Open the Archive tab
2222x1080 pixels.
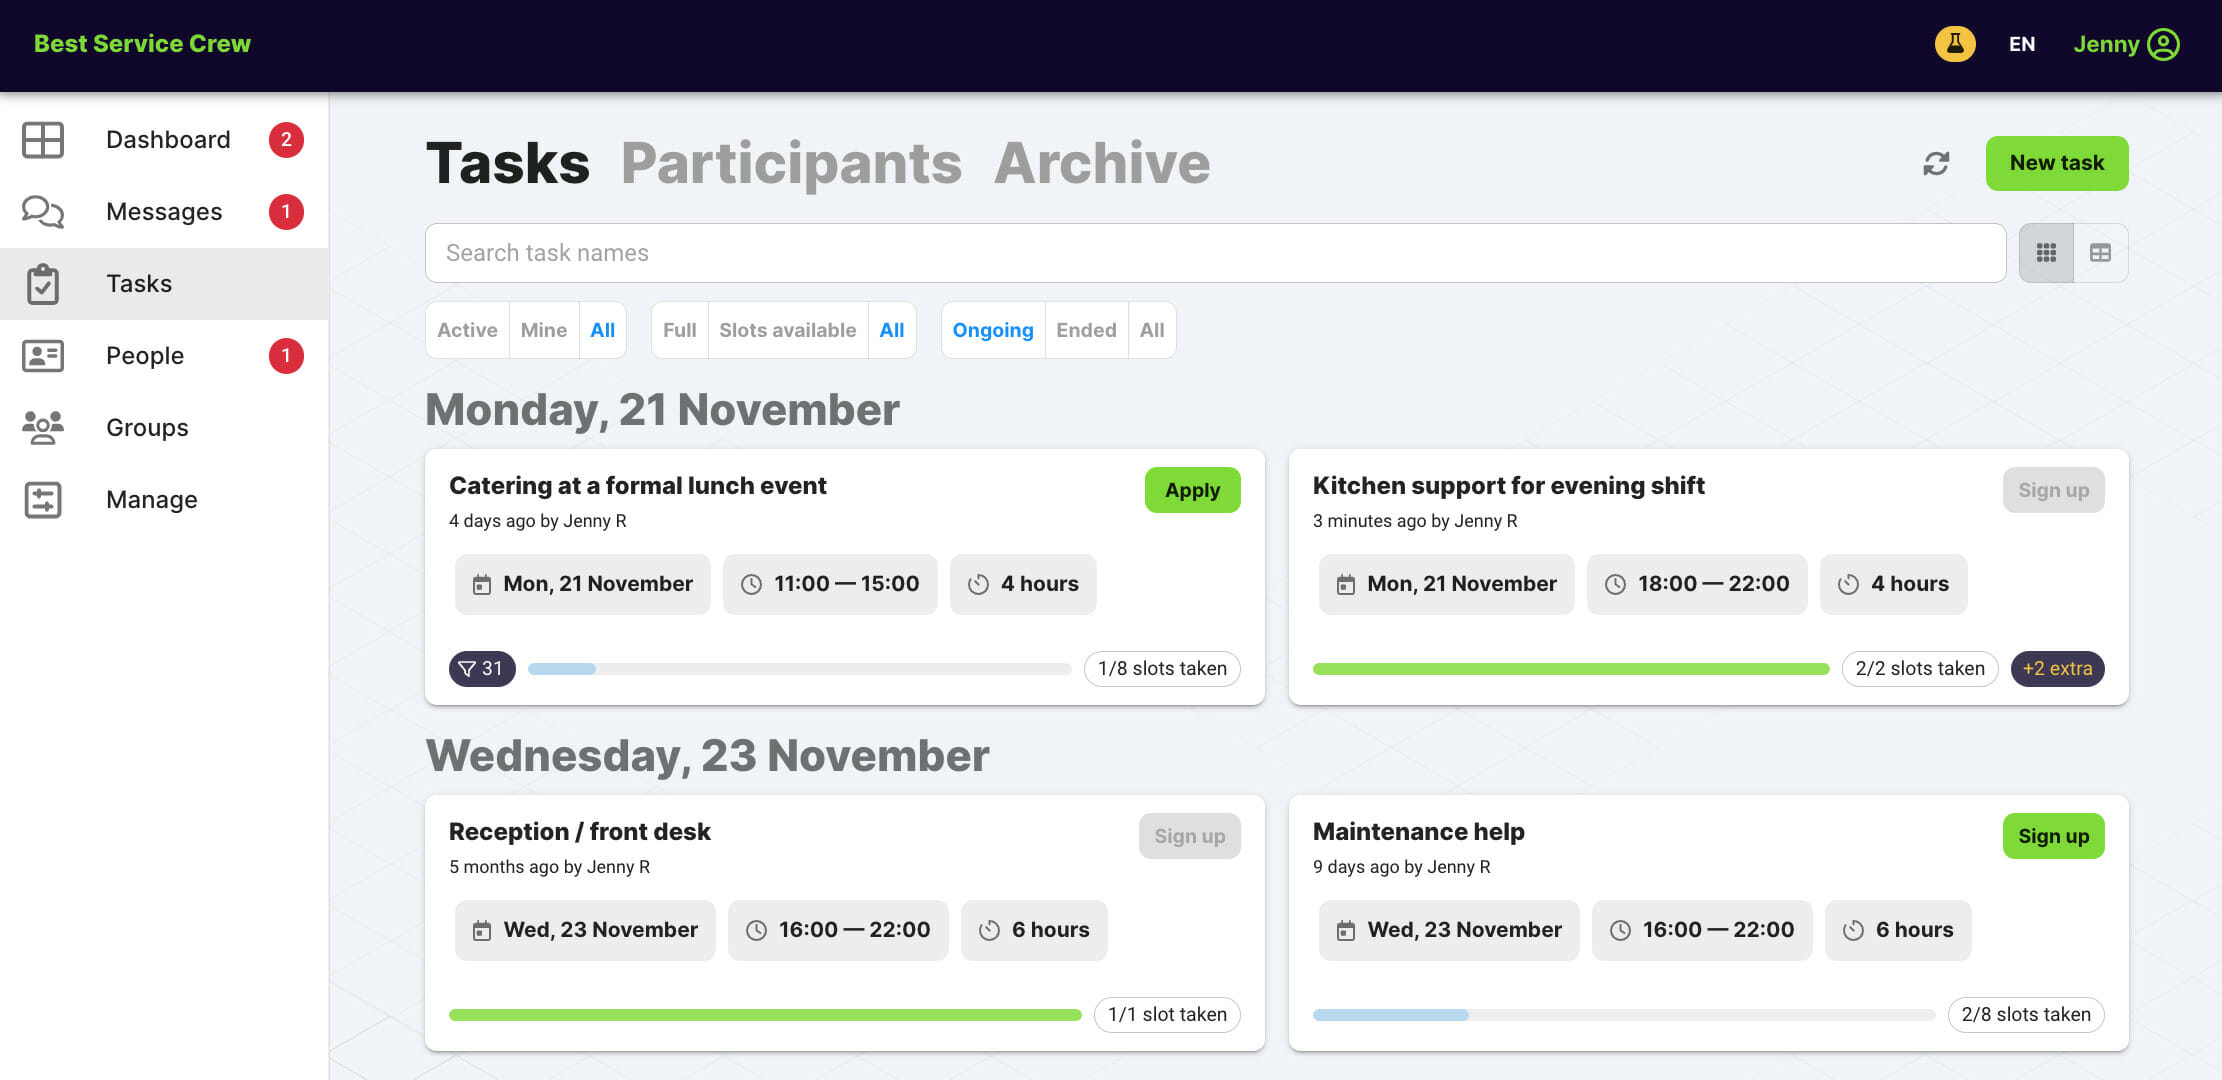[x=1101, y=163]
